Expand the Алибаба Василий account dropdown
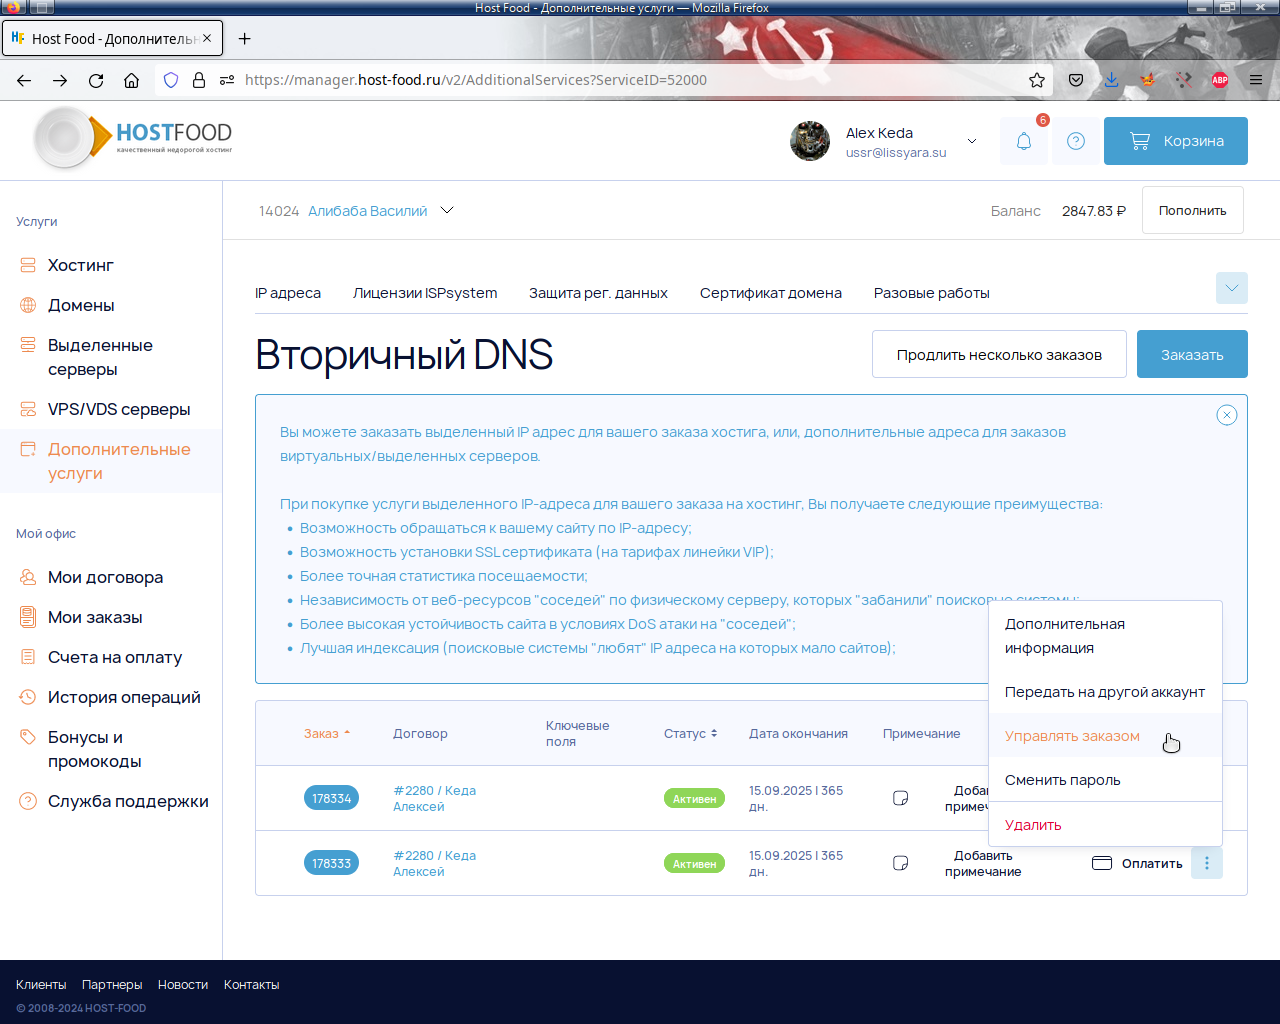The width and height of the screenshot is (1280, 1024). tap(447, 210)
